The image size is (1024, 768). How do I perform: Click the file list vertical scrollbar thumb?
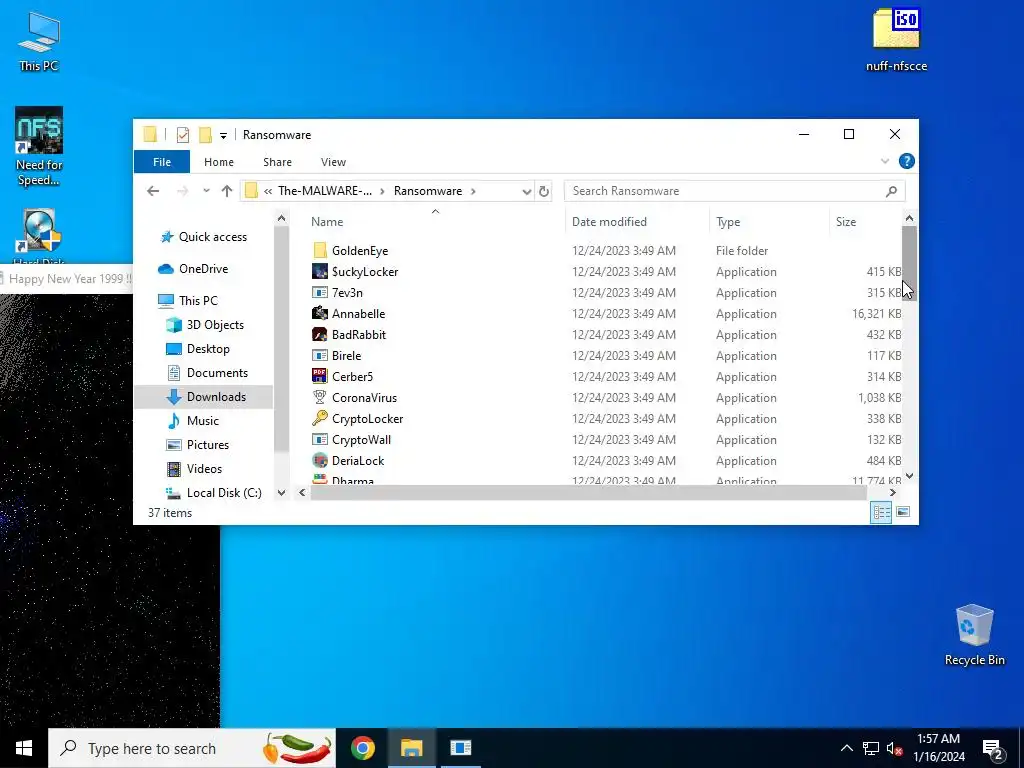pos(909,263)
